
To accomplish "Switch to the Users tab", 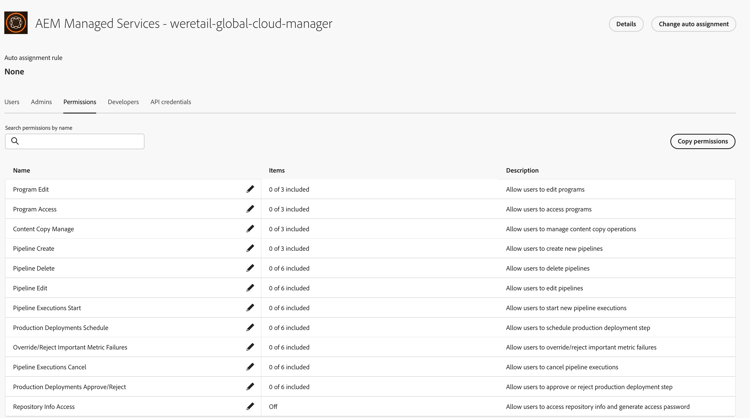I will pos(12,102).
